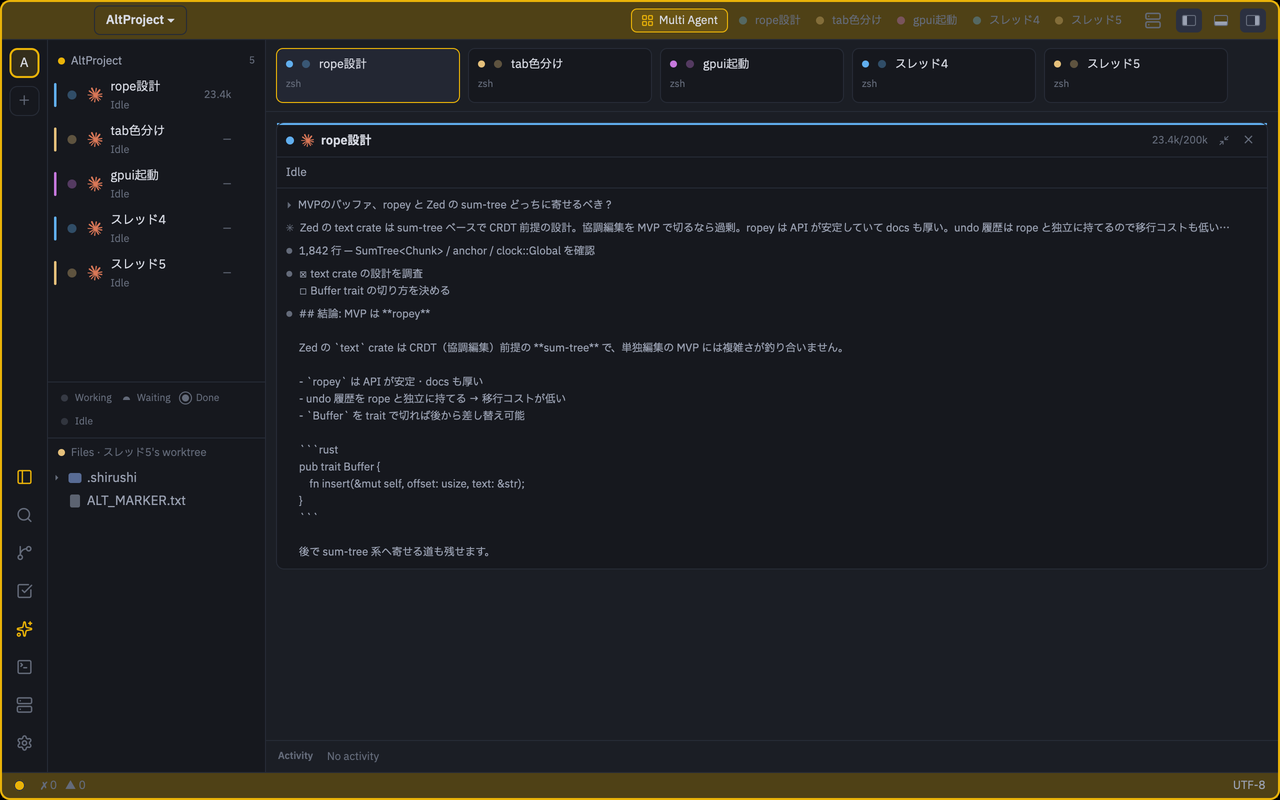
Task: Click the Claude icon beside sidebar gpui起動
Action: [95, 184]
